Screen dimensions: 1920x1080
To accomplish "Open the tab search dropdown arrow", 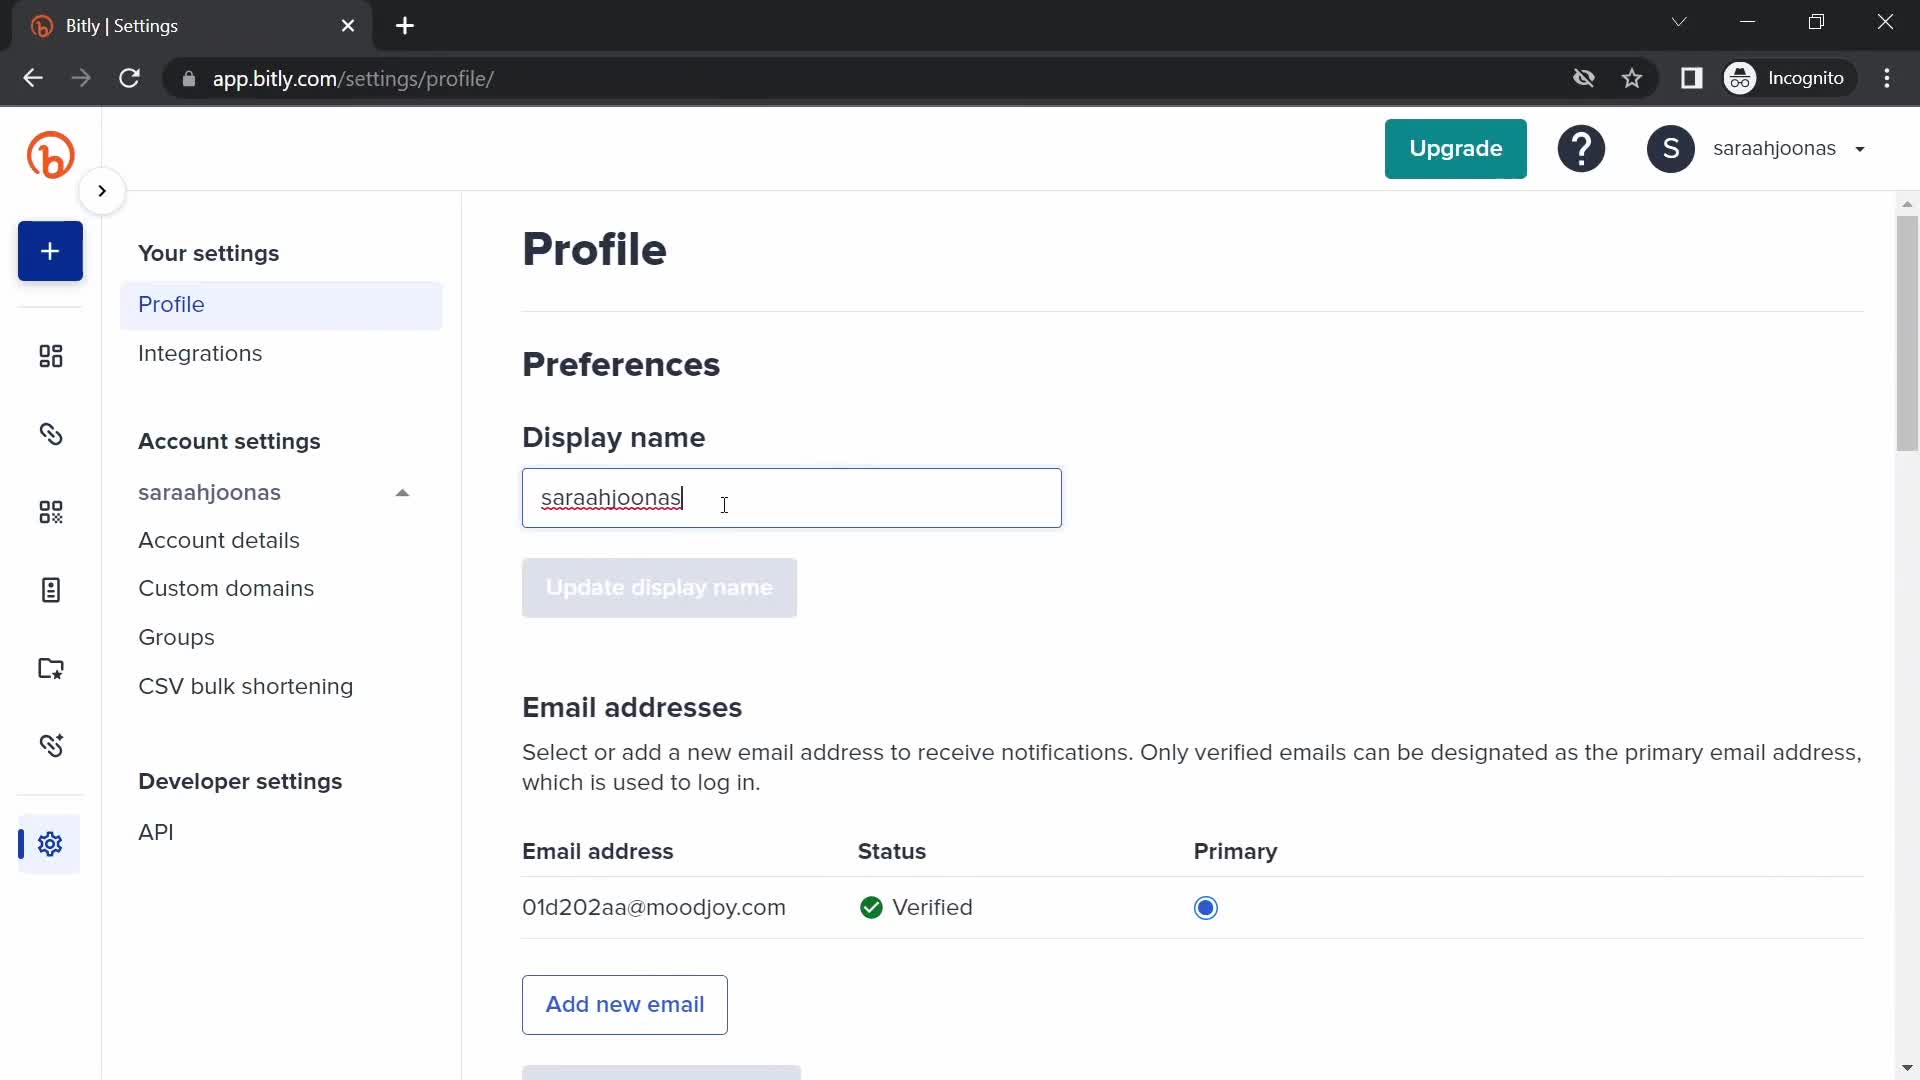I will [1679, 22].
